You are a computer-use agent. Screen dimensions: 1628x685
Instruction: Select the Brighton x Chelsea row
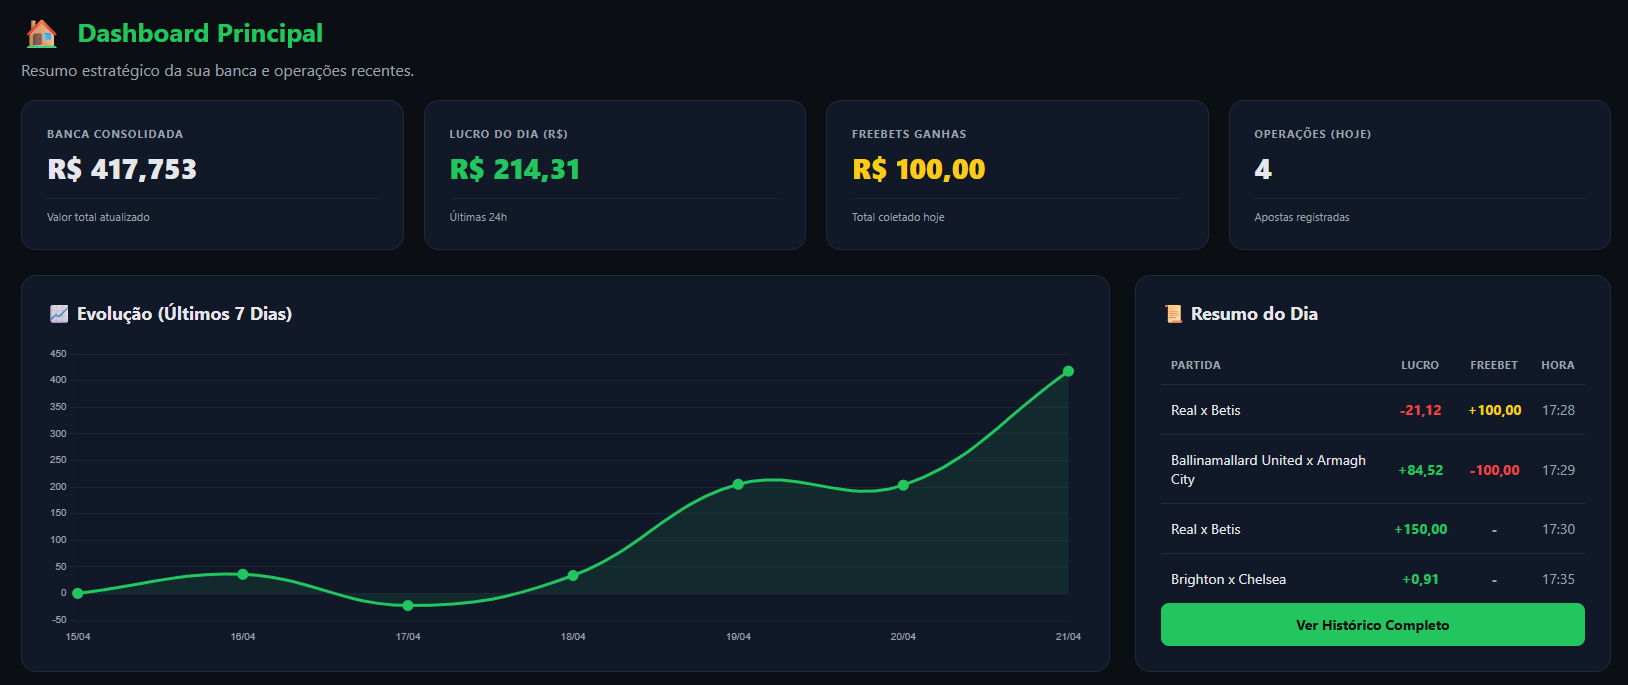1372,579
